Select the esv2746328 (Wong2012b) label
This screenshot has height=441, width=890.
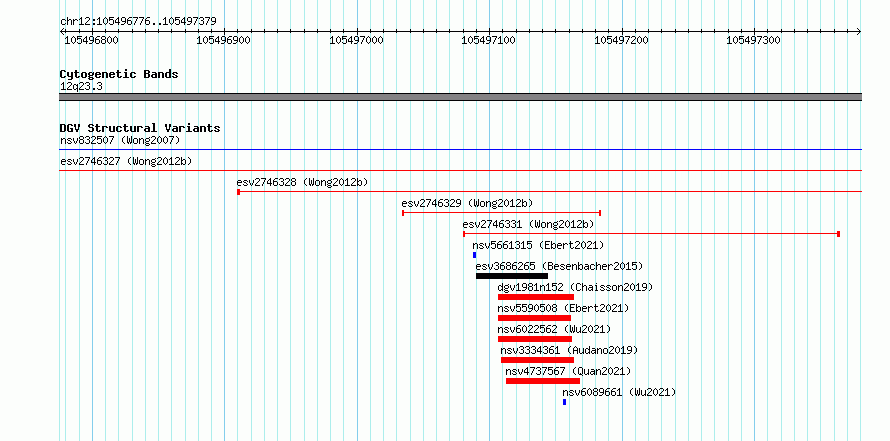(303, 182)
